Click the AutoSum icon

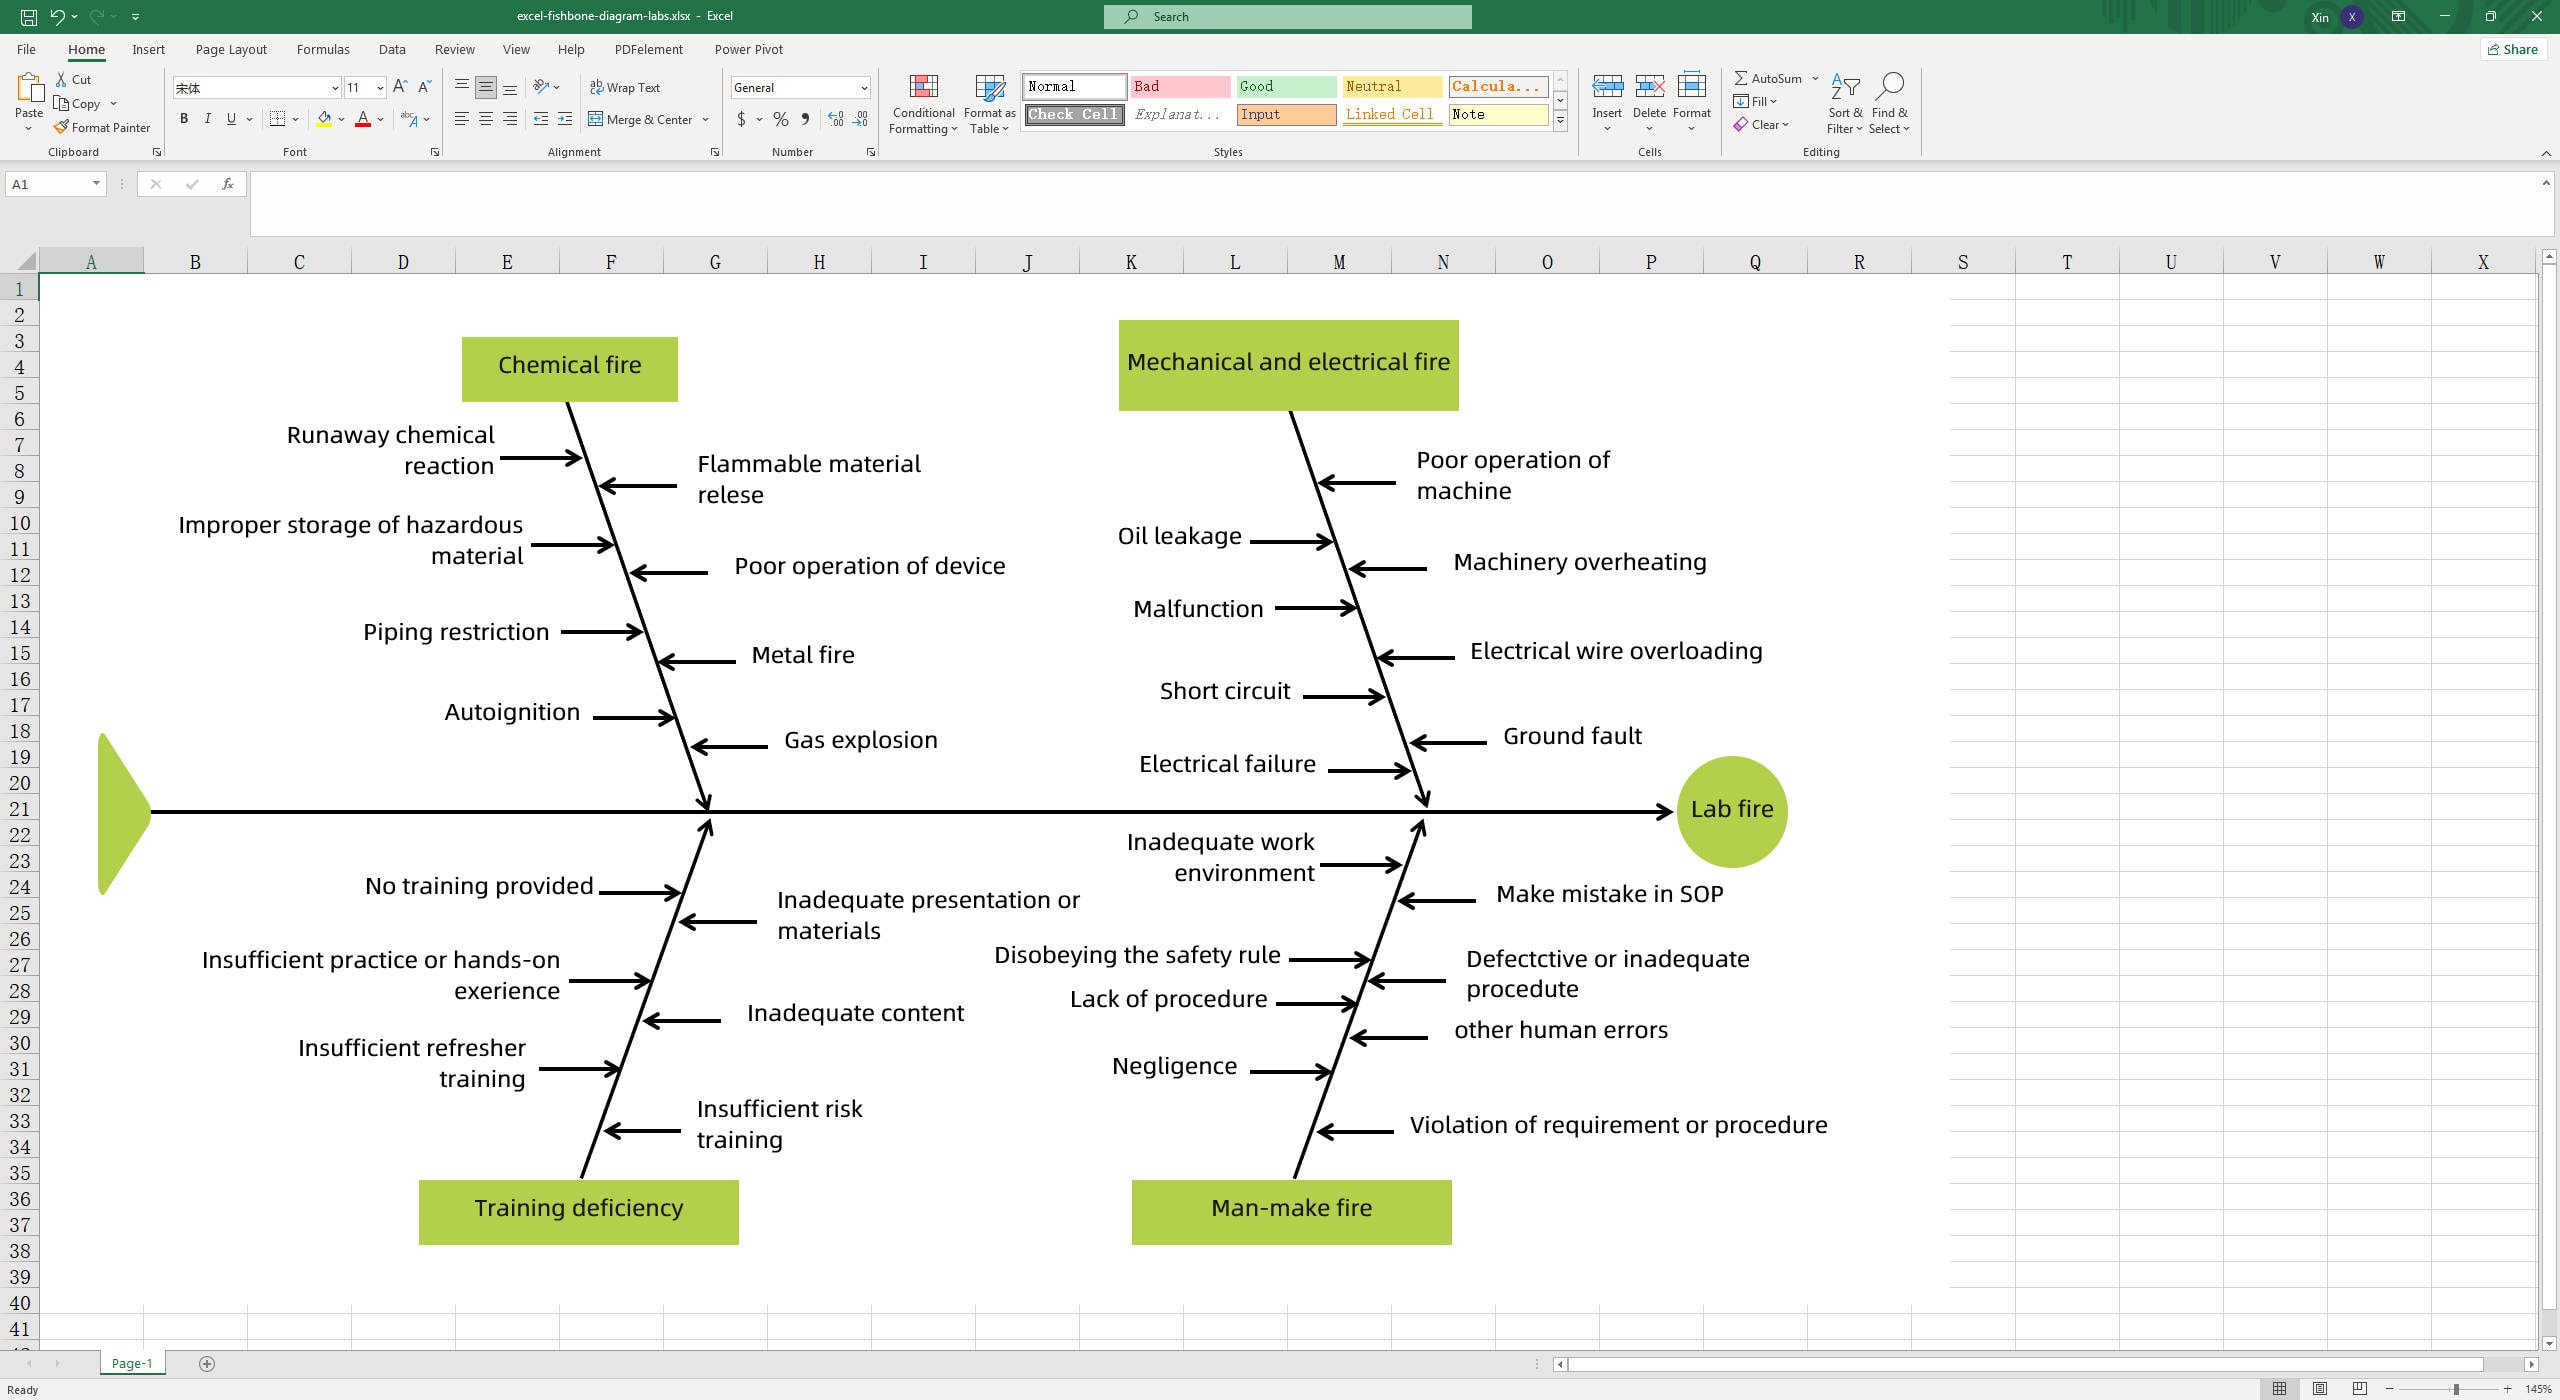click(1740, 78)
